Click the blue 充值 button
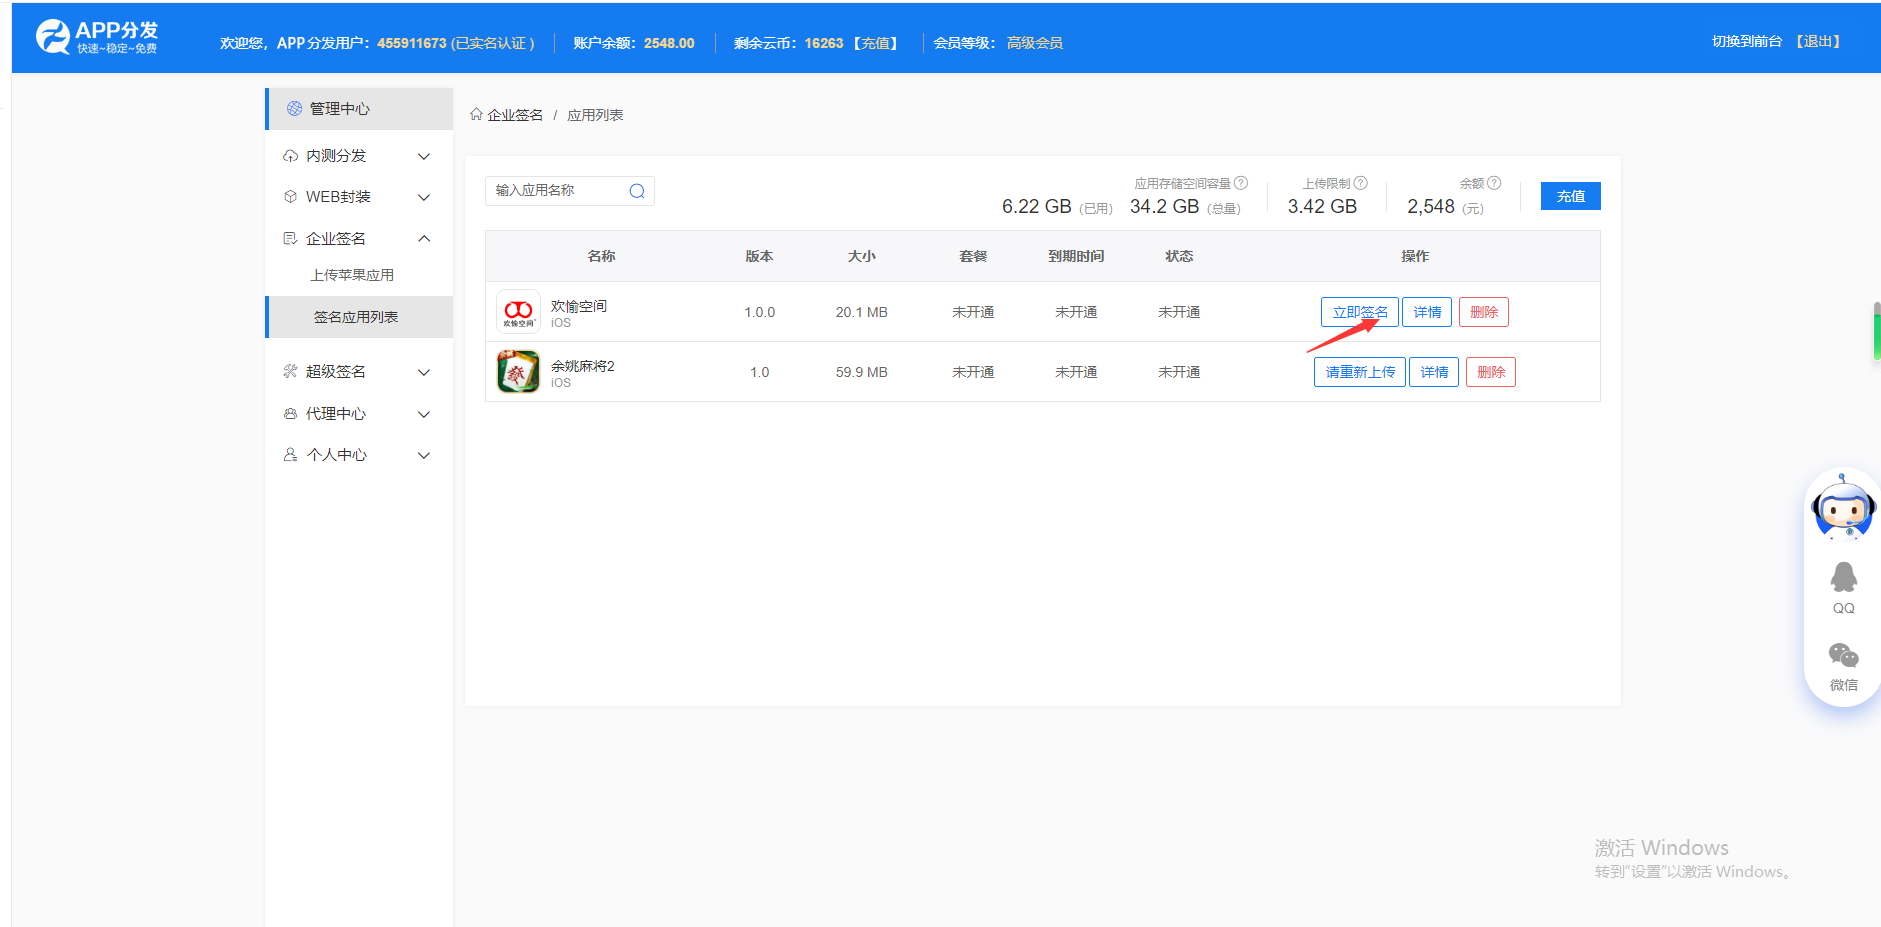 click(x=1570, y=196)
